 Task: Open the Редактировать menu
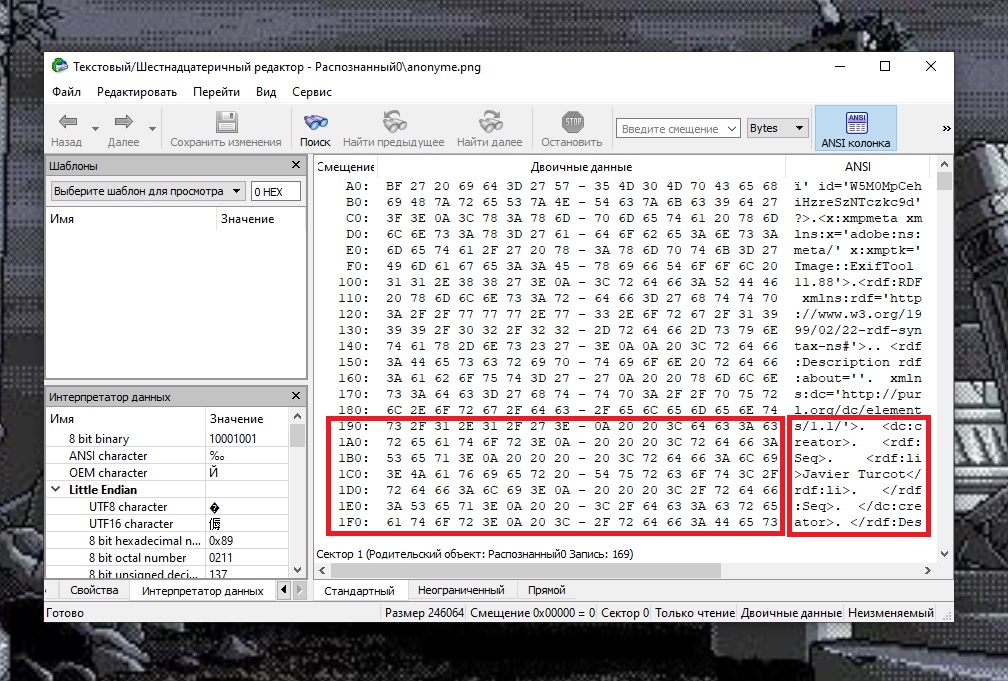tap(137, 92)
